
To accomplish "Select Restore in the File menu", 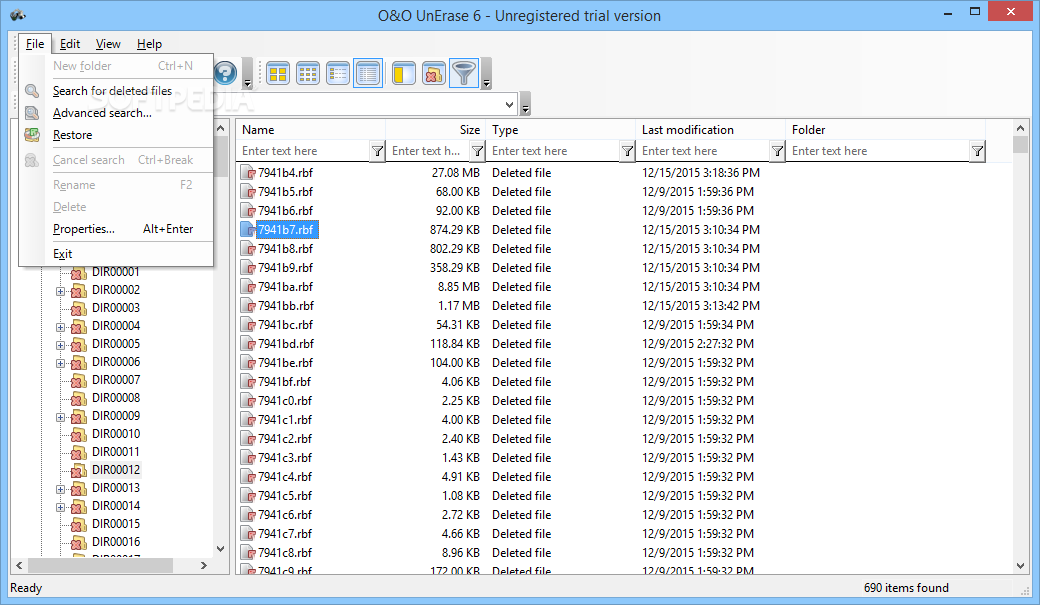I will [x=116, y=135].
